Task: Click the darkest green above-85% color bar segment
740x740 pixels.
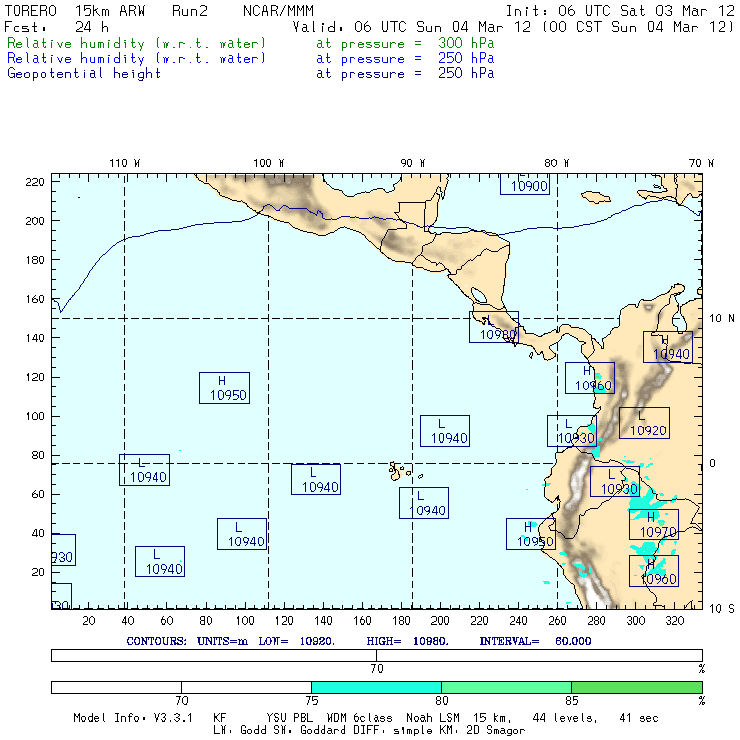Action: click(x=637, y=687)
